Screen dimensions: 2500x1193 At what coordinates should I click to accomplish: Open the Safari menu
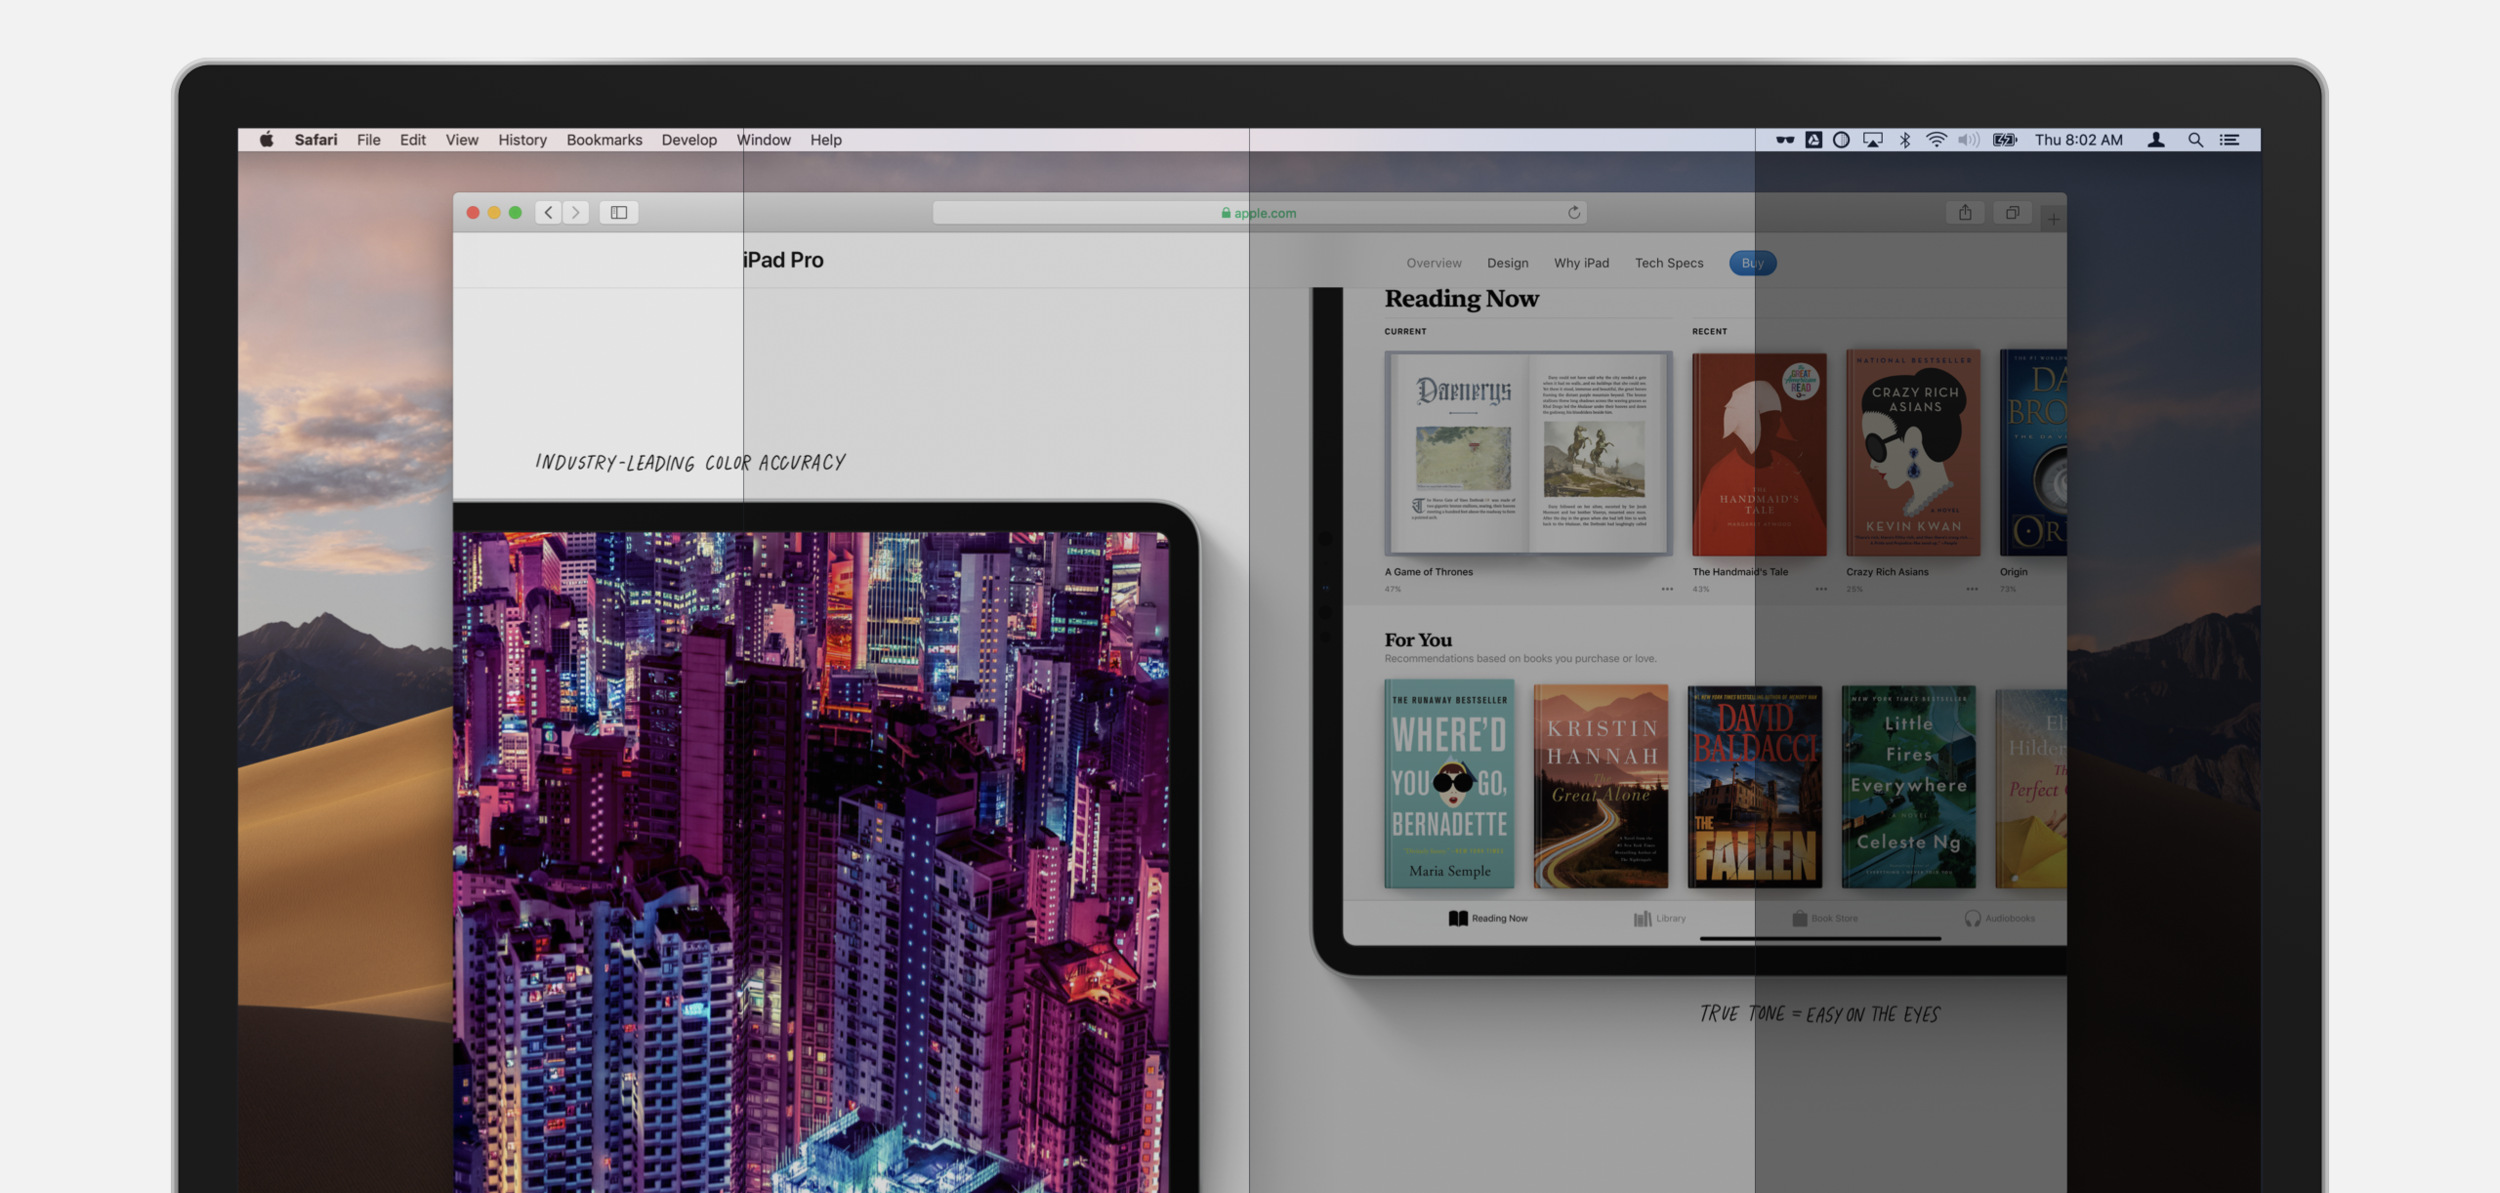pyautogui.click(x=315, y=140)
